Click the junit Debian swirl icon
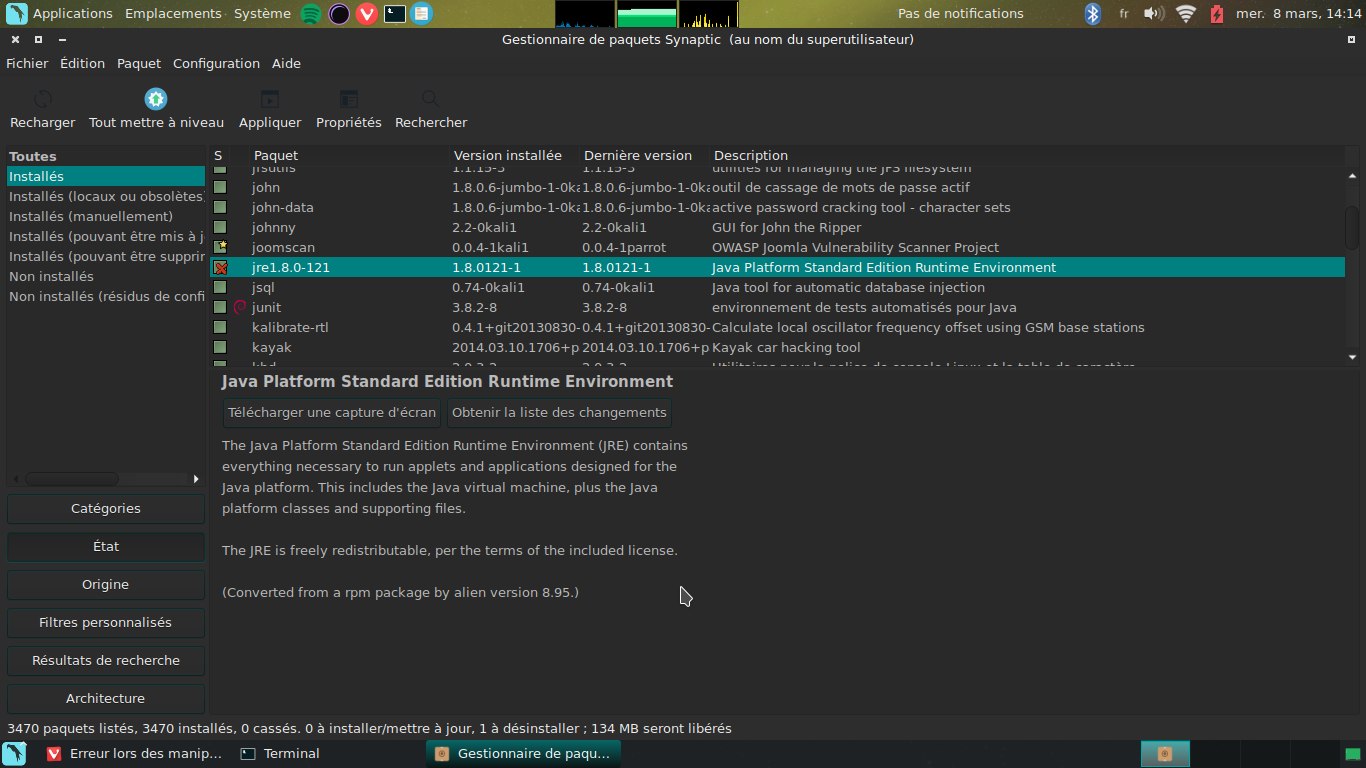This screenshot has width=1366, height=768. click(239, 307)
